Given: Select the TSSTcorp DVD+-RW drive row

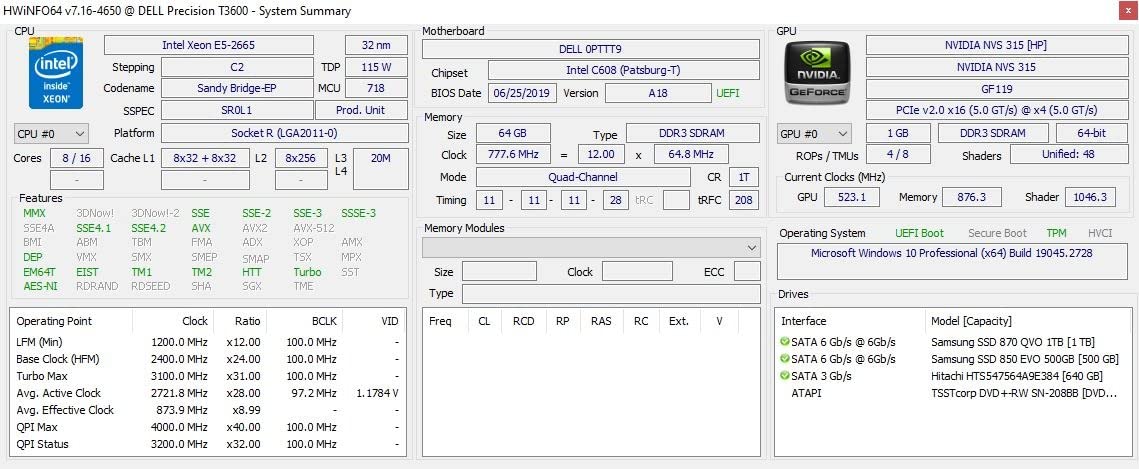Looking at the screenshot, I should point(953,393).
